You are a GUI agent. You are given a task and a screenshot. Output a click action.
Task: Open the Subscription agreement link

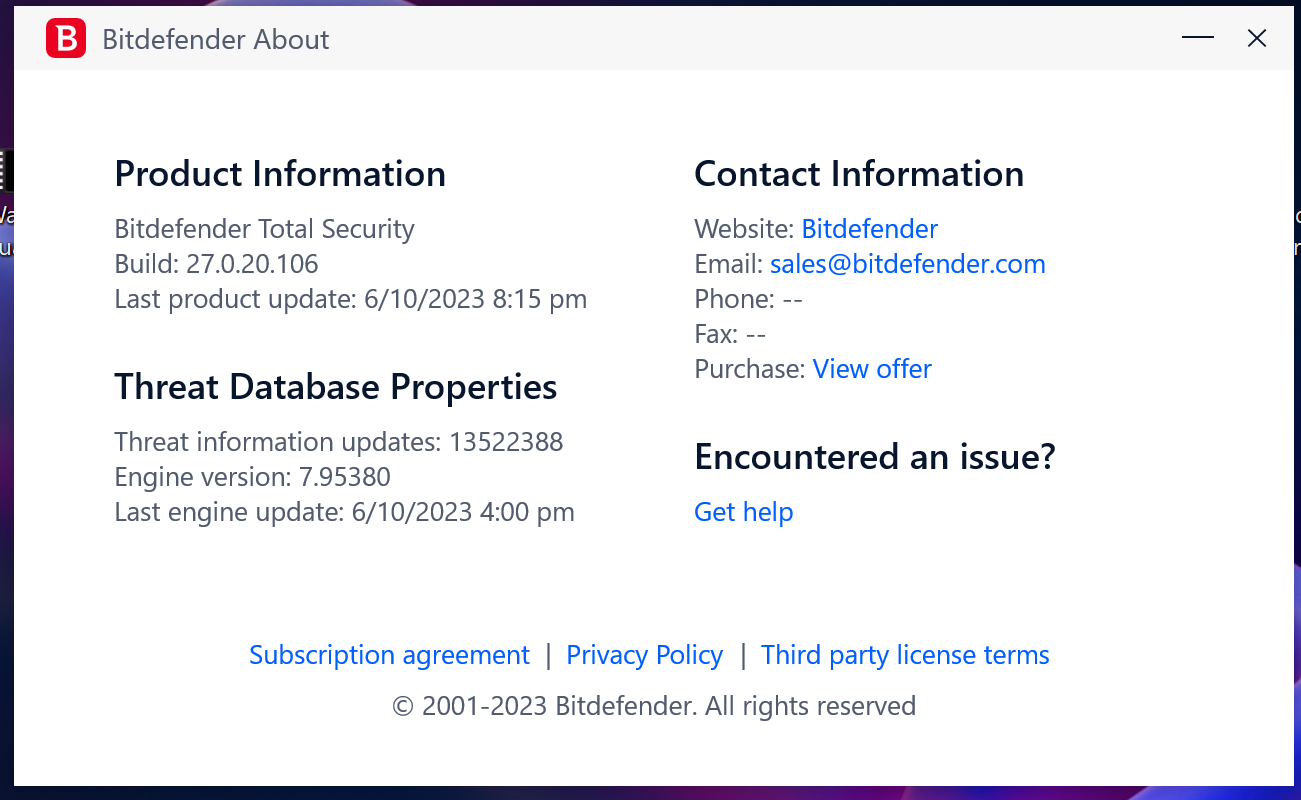tap(389, 655)
